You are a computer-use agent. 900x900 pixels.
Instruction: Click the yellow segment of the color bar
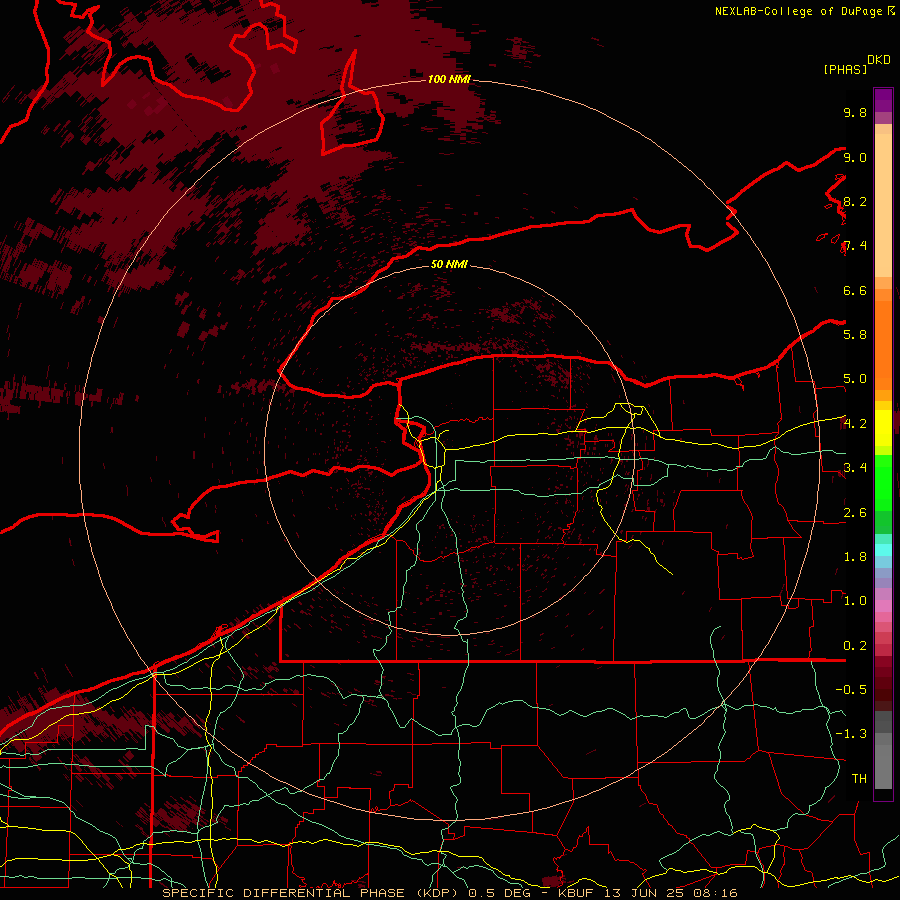(883, 428)
